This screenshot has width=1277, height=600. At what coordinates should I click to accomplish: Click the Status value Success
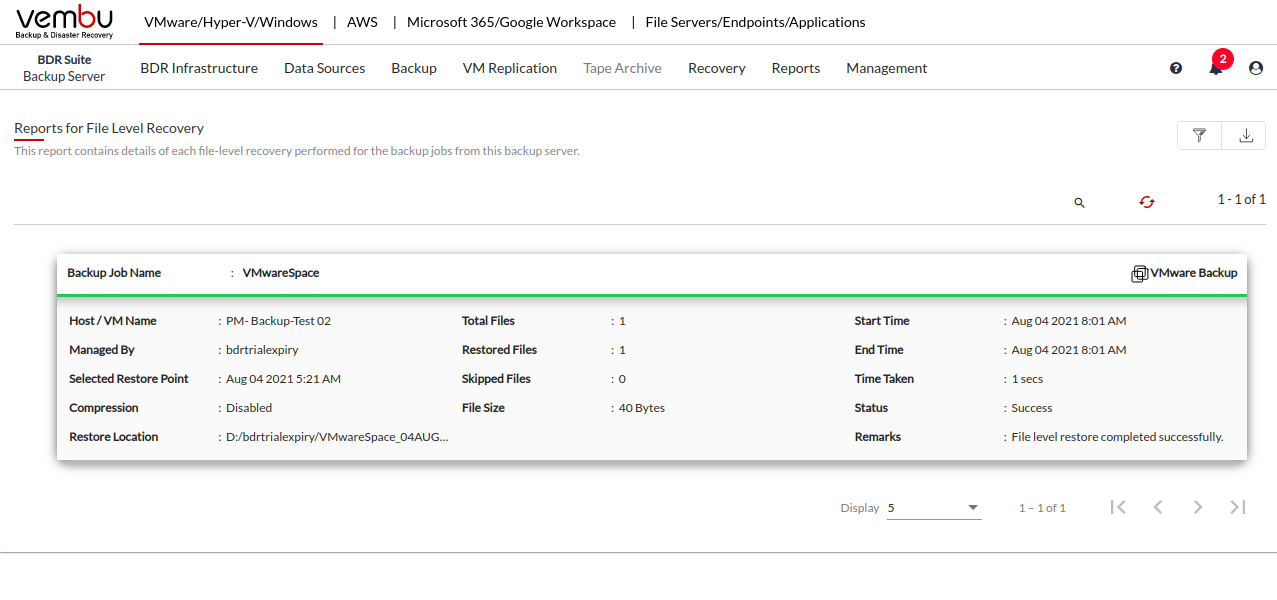pyautogui.click(x=1032, y=408)
